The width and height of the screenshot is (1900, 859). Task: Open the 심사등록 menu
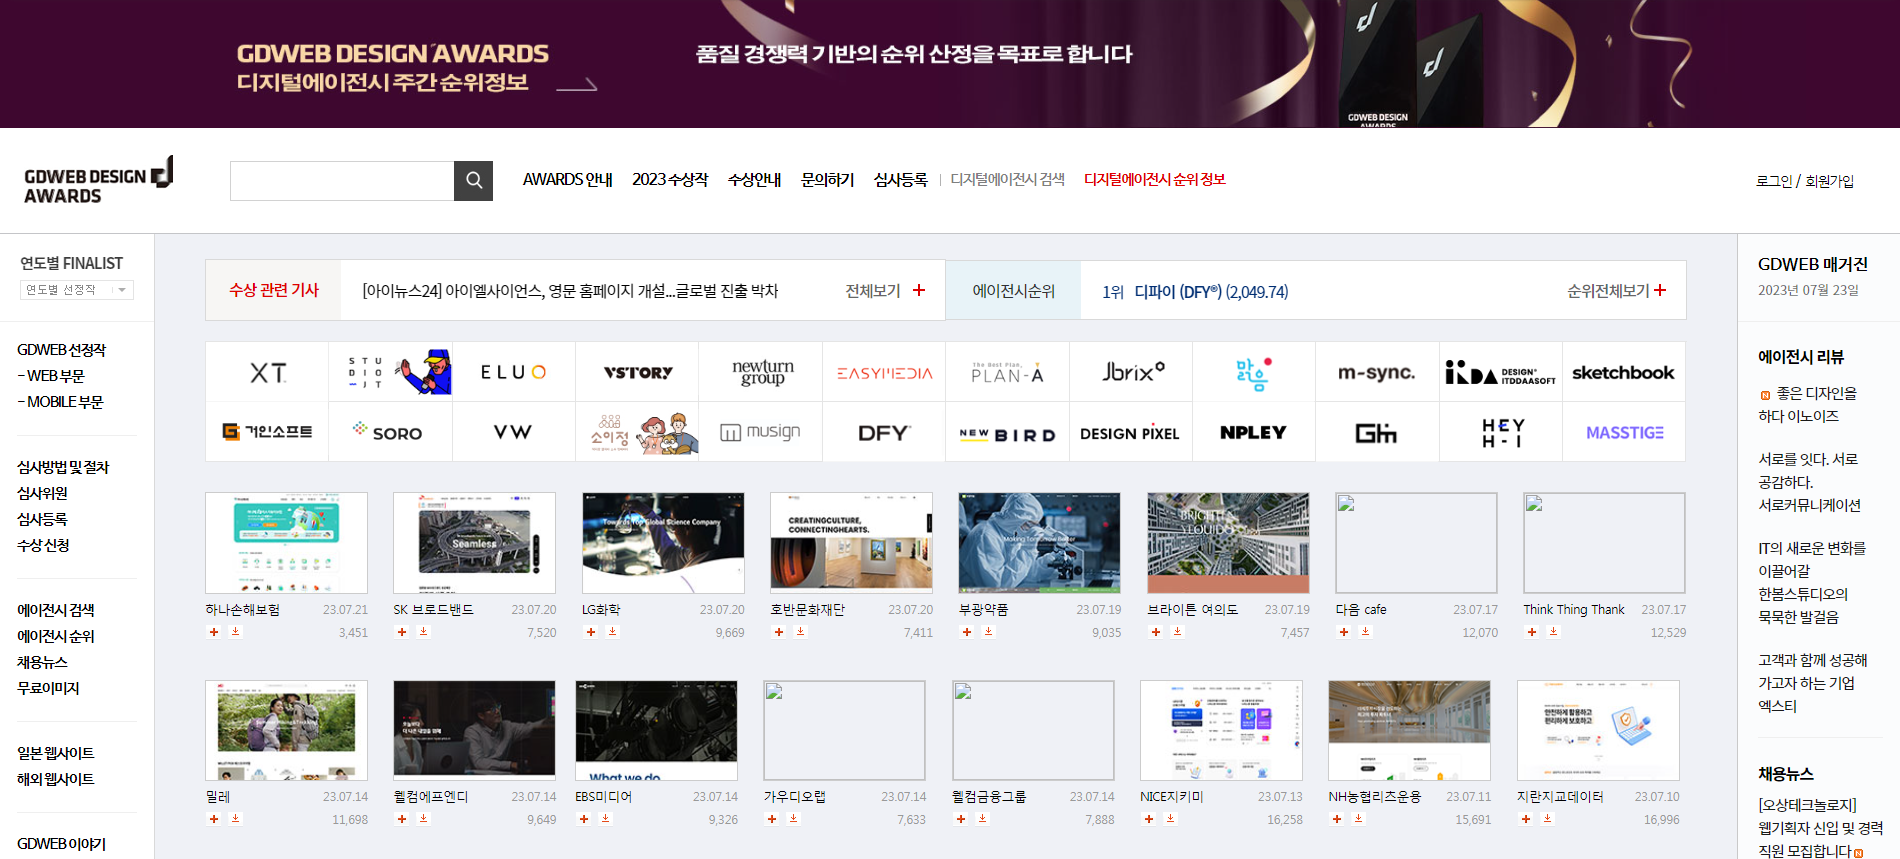[x=900, y=180]
